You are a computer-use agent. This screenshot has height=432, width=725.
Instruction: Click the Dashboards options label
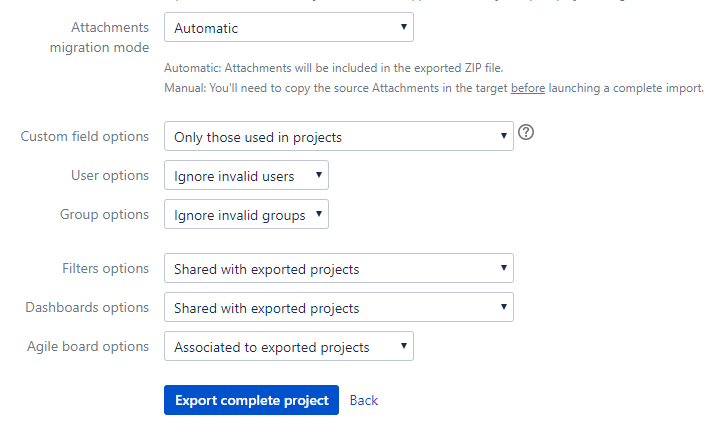[x=87, y=308]
